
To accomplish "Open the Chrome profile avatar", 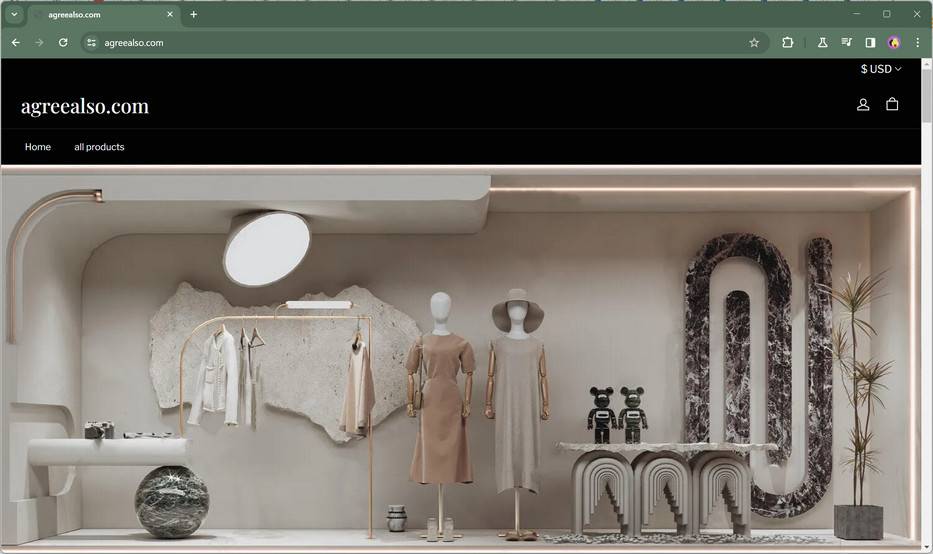I will [894, 43].
